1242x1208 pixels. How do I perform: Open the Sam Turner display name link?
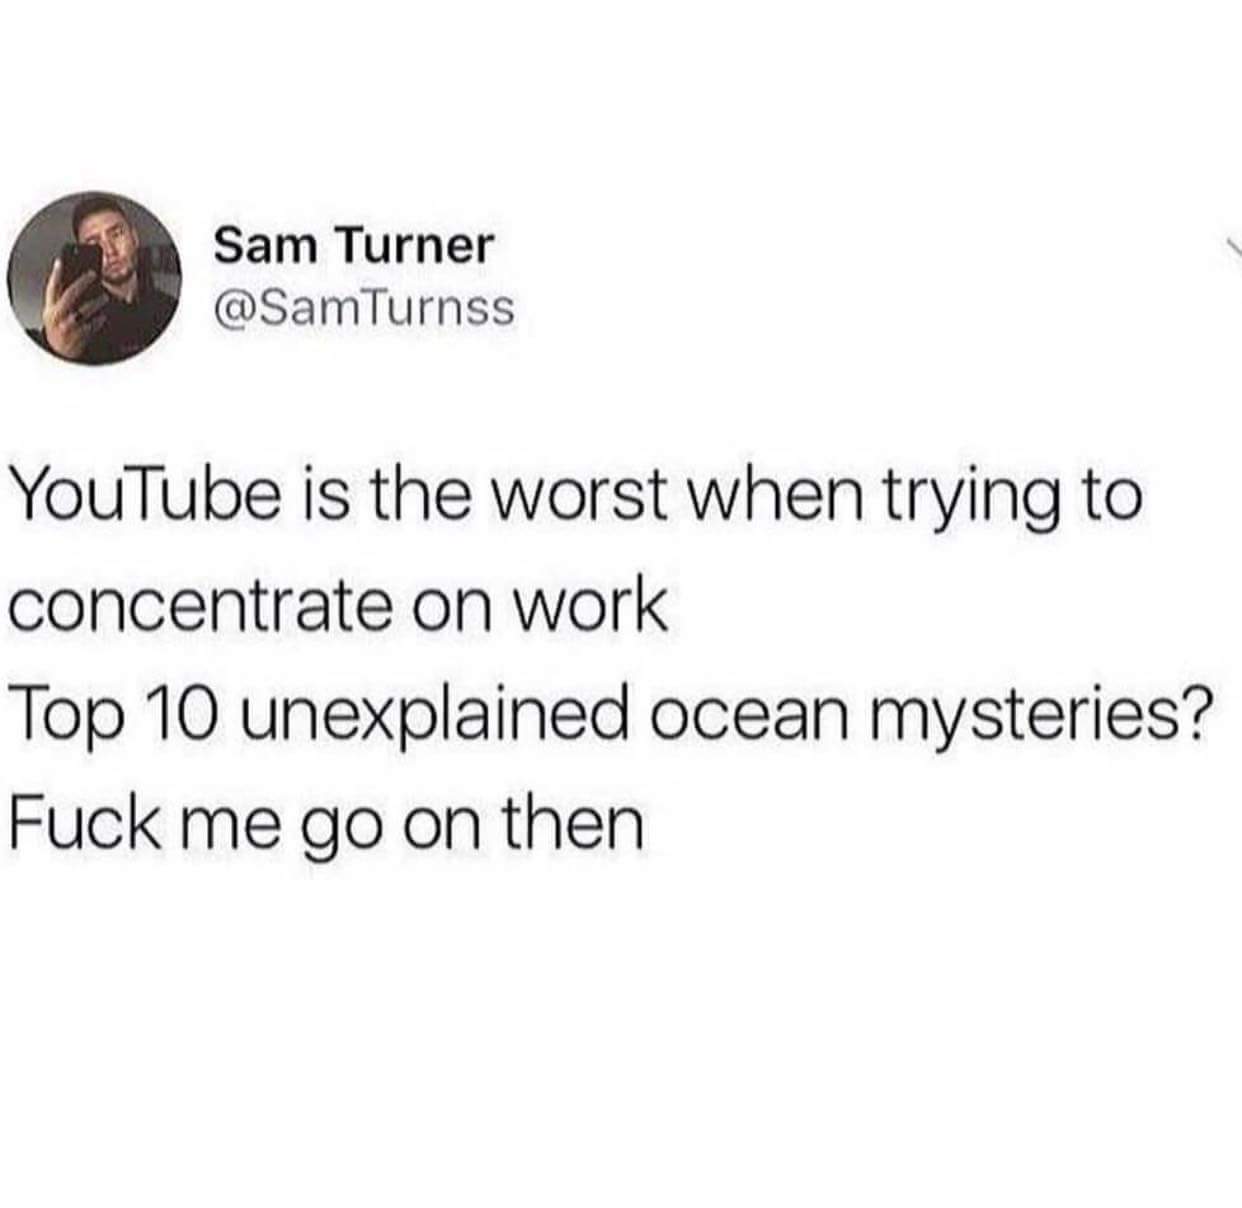(x=354, y=246)
